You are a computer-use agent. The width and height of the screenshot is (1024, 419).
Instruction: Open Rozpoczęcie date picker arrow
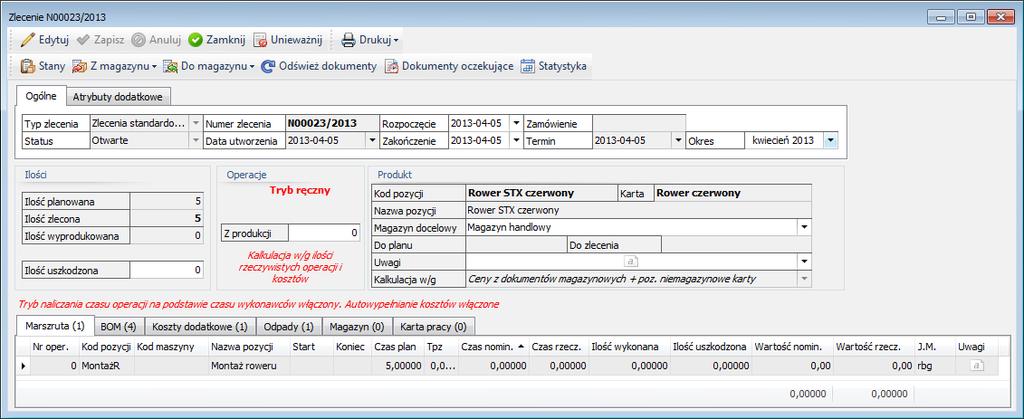pyautogui.click(x=516, y=123)
